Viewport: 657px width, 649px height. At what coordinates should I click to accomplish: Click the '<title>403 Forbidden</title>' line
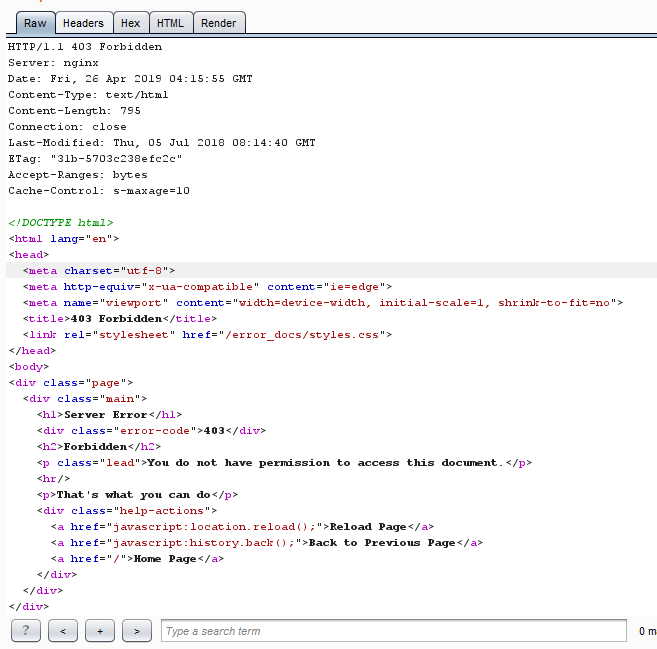[x=120, y=318]
